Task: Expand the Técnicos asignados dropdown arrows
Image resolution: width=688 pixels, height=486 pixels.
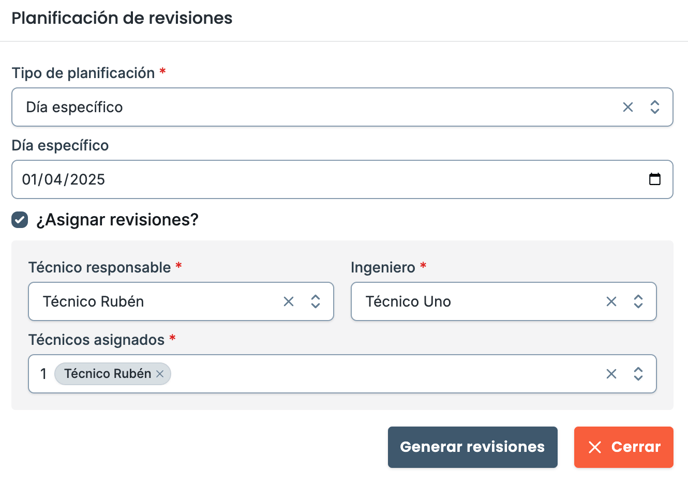Action: tap(638, 374)
